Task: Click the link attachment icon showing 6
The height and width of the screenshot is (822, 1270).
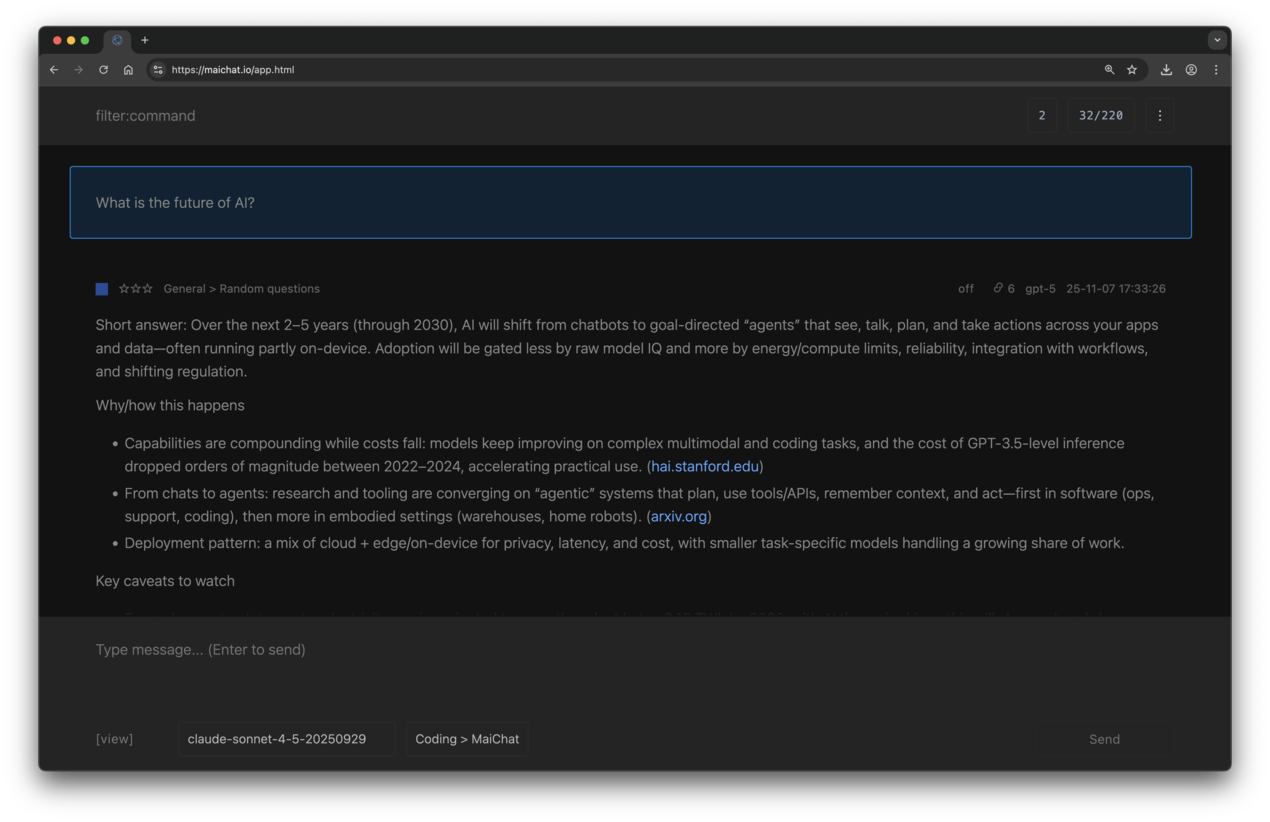Action: (x=1003, y=288)
